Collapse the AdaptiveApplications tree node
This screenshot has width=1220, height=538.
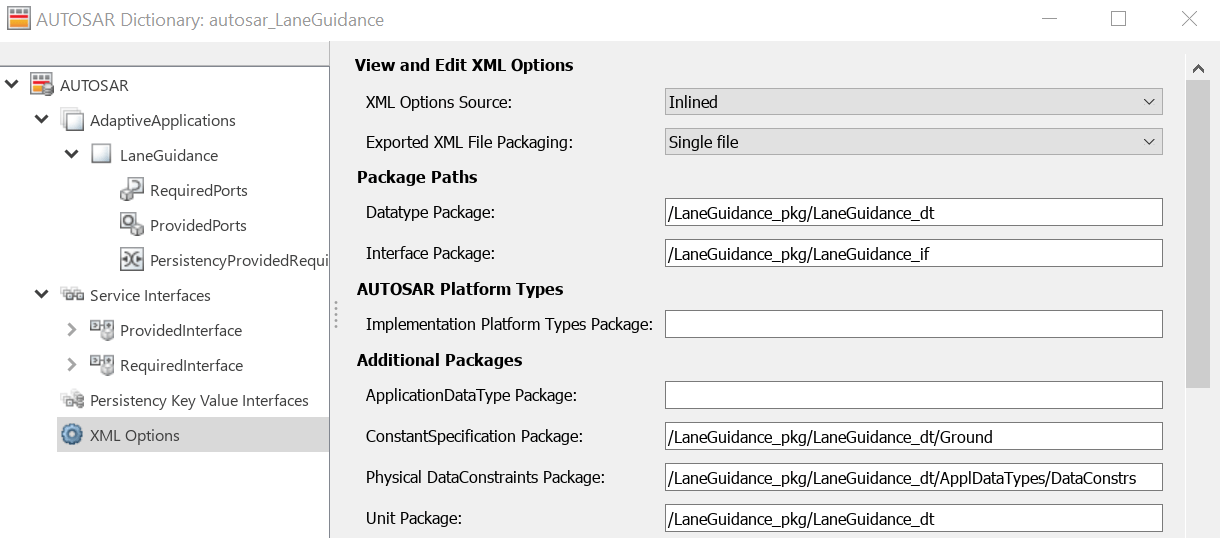click(41, 120)
